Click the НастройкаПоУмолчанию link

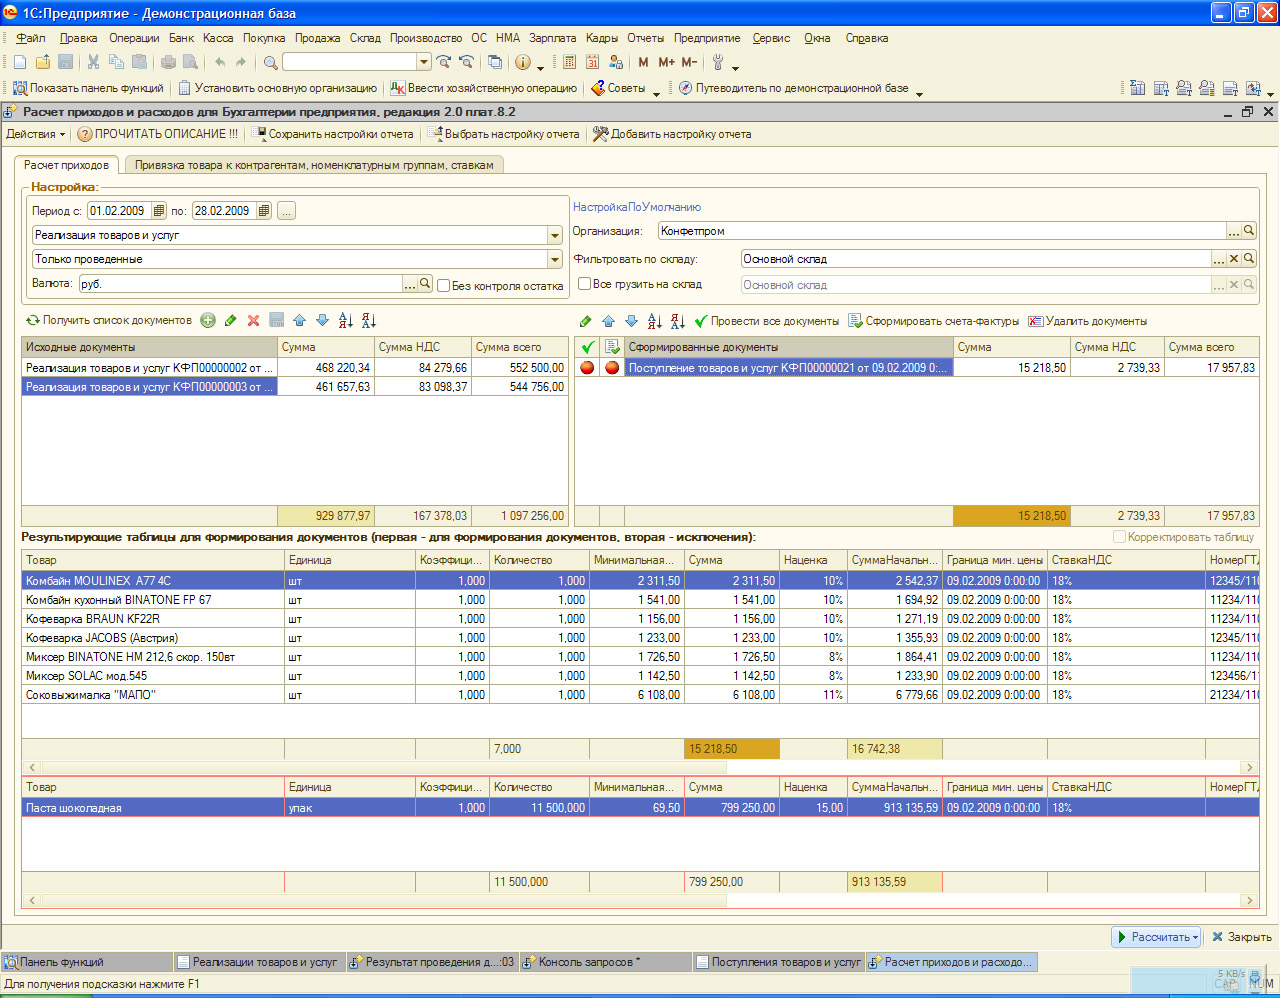637,207
